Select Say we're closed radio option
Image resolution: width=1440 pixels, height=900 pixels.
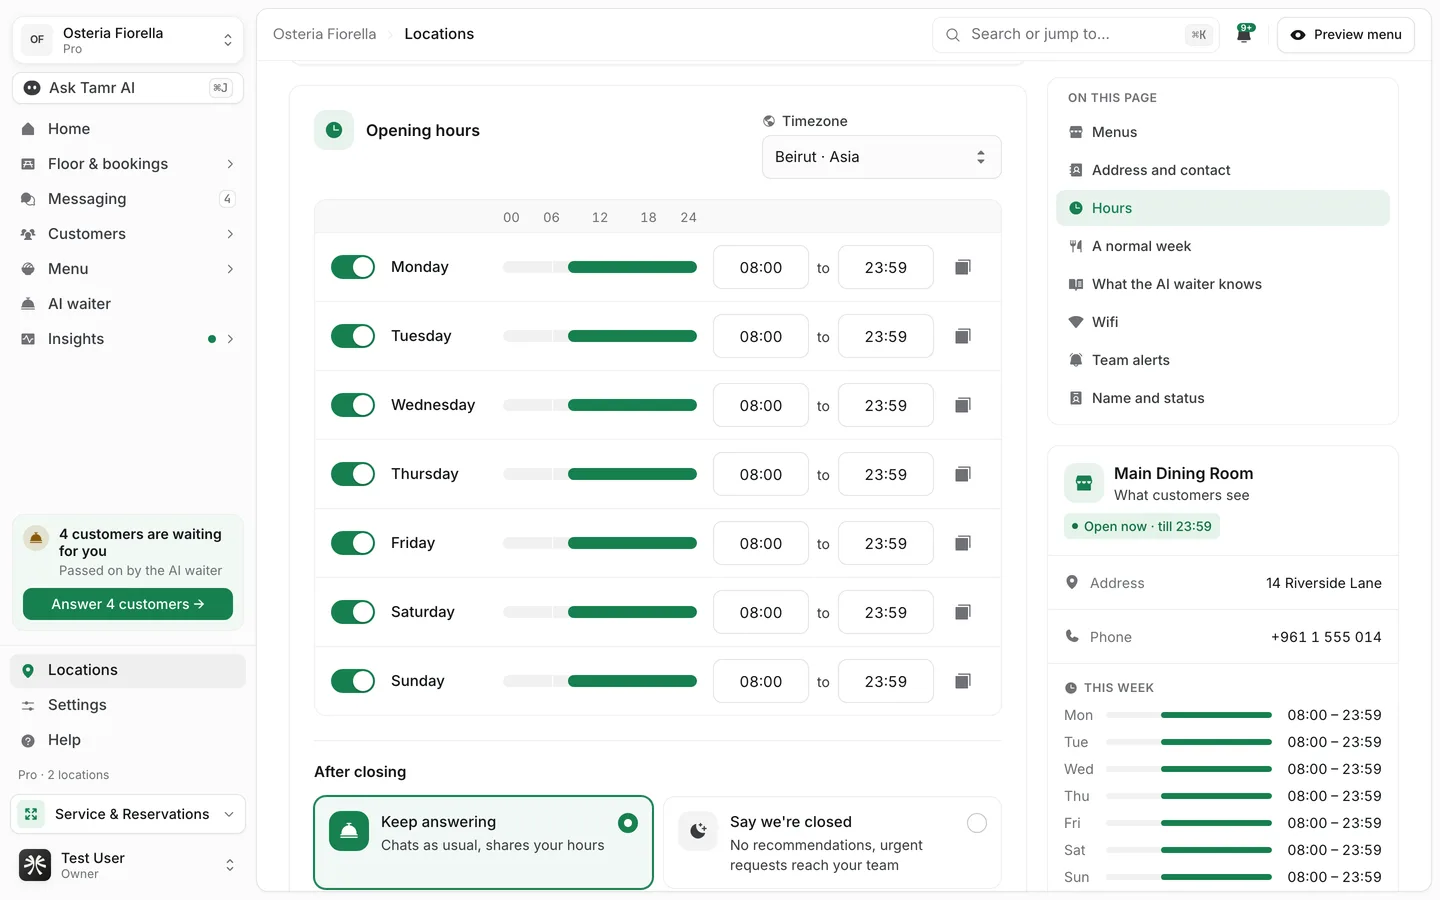coord(977,823)
